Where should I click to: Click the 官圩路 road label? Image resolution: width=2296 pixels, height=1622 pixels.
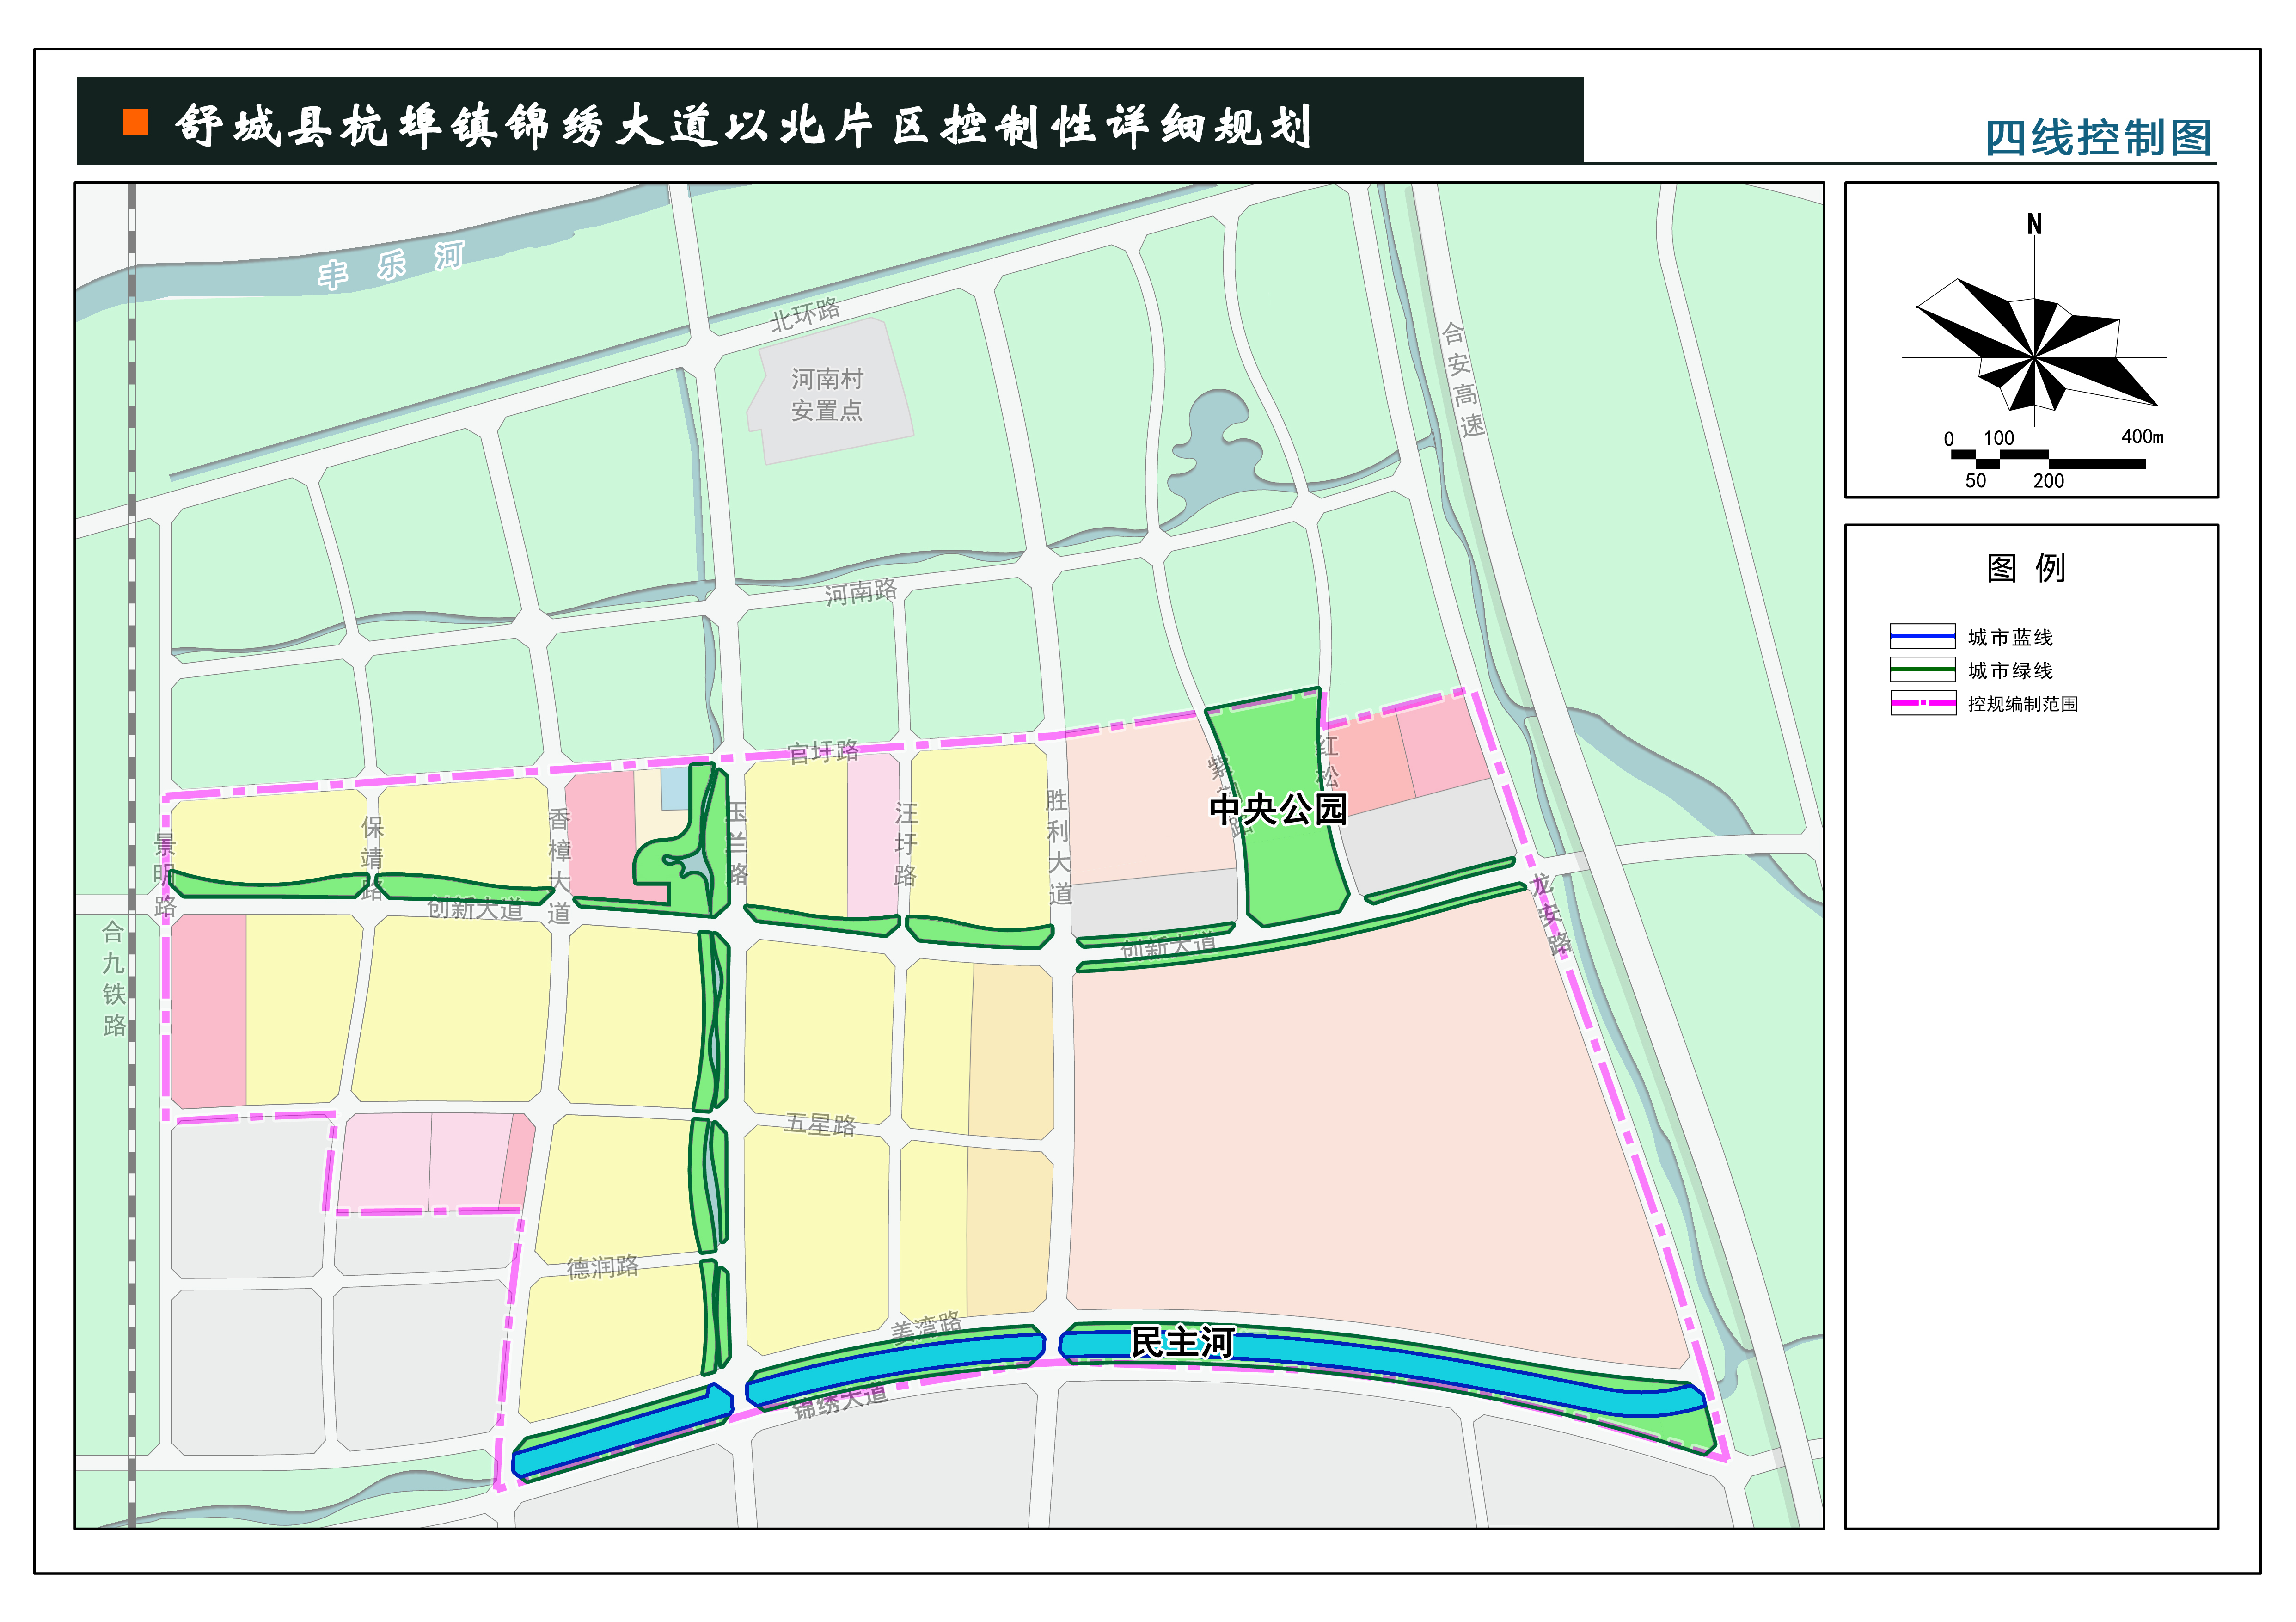pyautogui.click(x=823, y=751)
